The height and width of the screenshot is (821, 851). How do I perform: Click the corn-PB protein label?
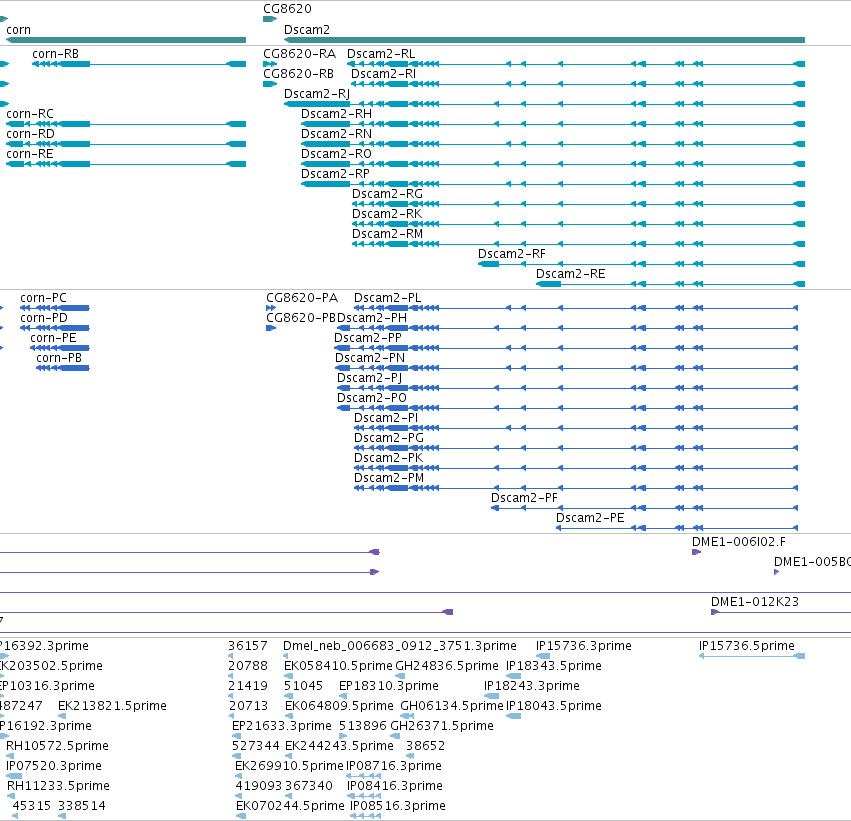[x=59, y=358]
